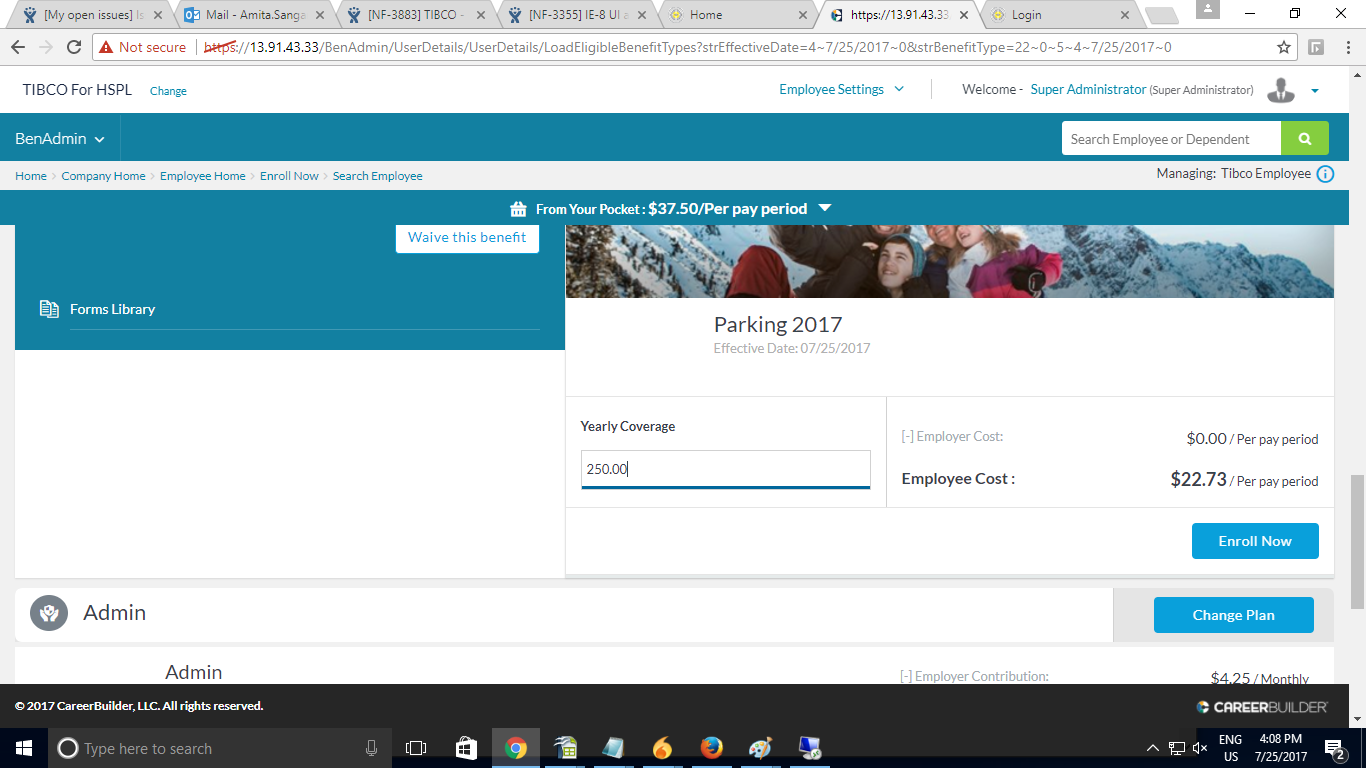Switch to the Login browser tab

(x=1062, y=15)
